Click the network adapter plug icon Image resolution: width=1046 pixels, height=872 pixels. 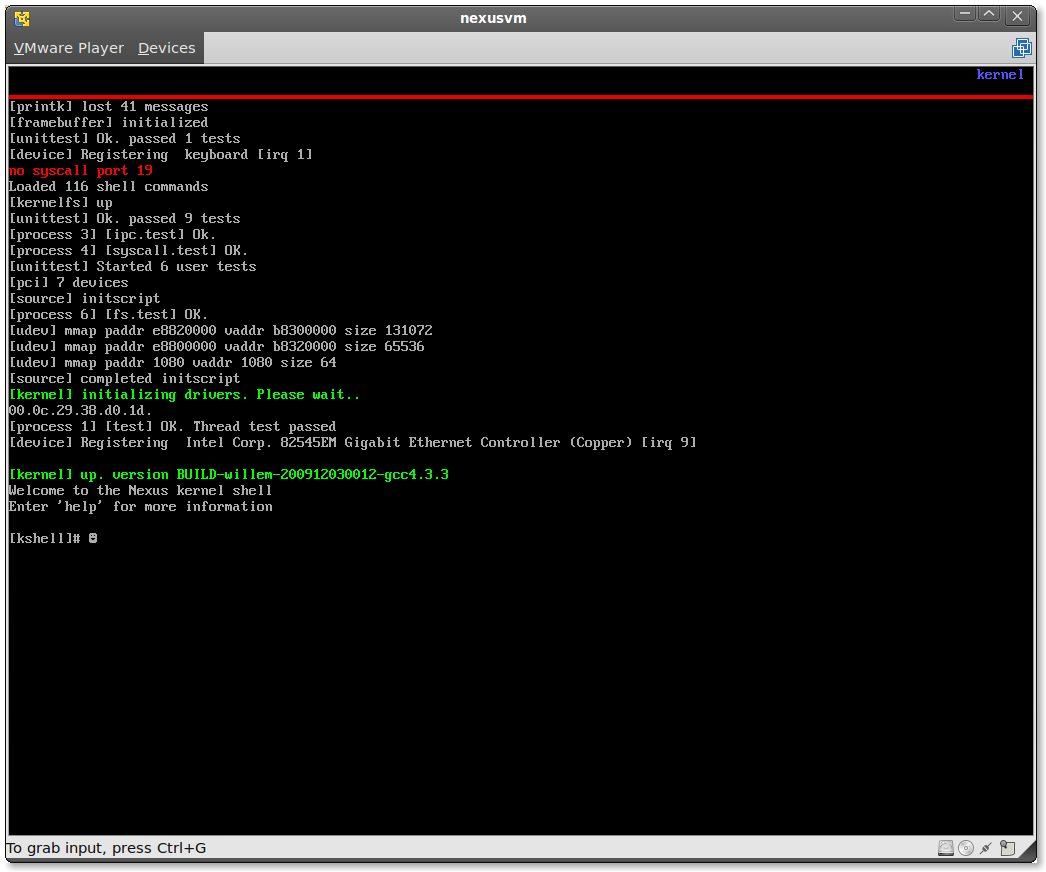click(987, 848)
